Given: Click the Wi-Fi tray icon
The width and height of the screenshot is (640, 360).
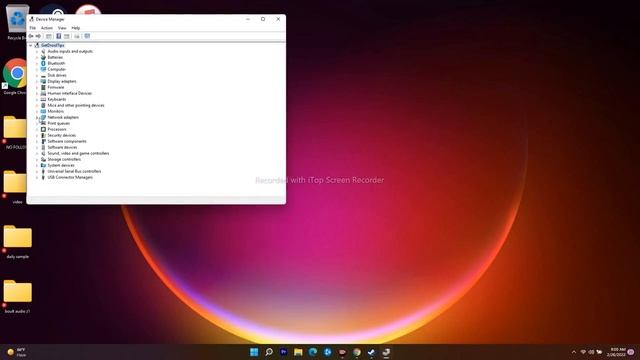Looking at the screenshot, I should [583, 352].
